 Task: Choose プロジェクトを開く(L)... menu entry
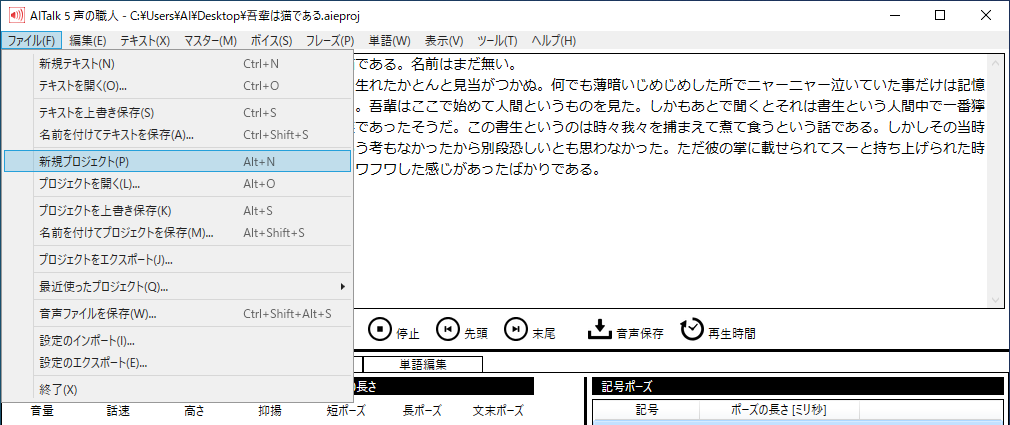point(177,184)
